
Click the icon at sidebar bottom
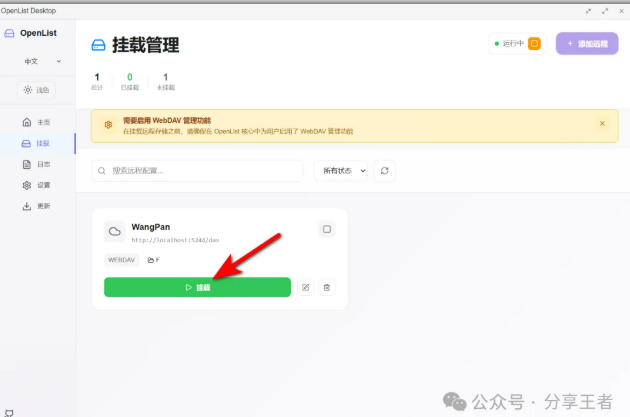9,410
